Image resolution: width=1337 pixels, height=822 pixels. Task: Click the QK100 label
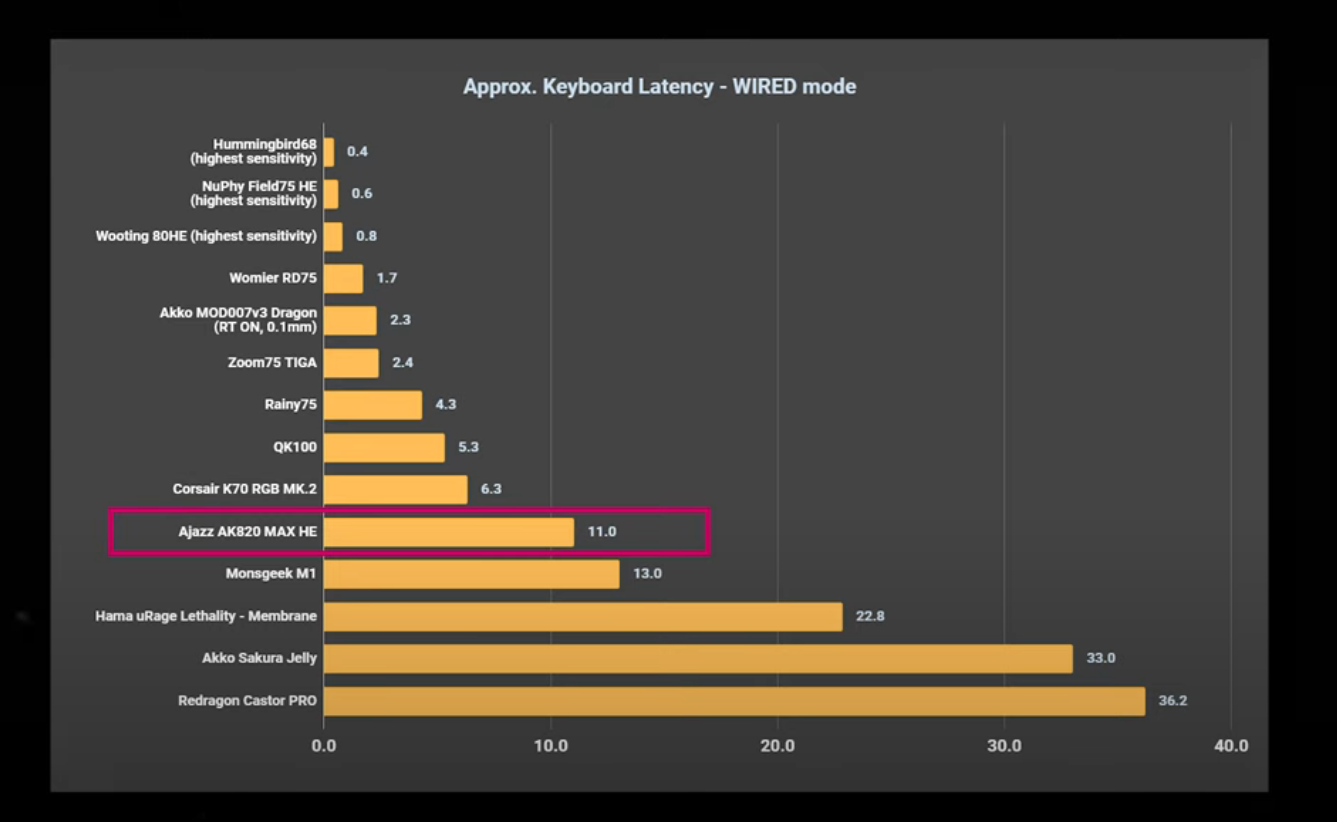click(x=295, y=447)
